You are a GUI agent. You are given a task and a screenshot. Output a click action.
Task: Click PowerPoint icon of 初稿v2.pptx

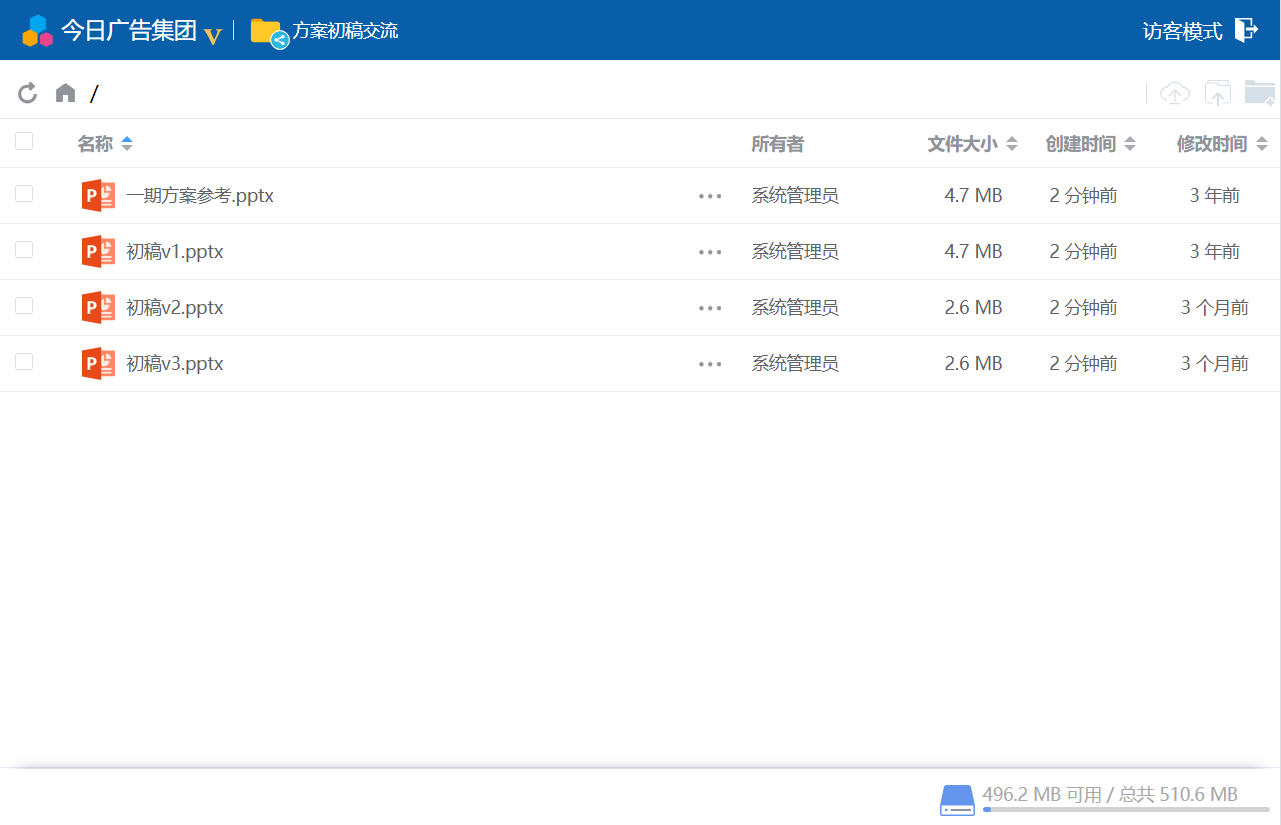click(x=98, y=307)
